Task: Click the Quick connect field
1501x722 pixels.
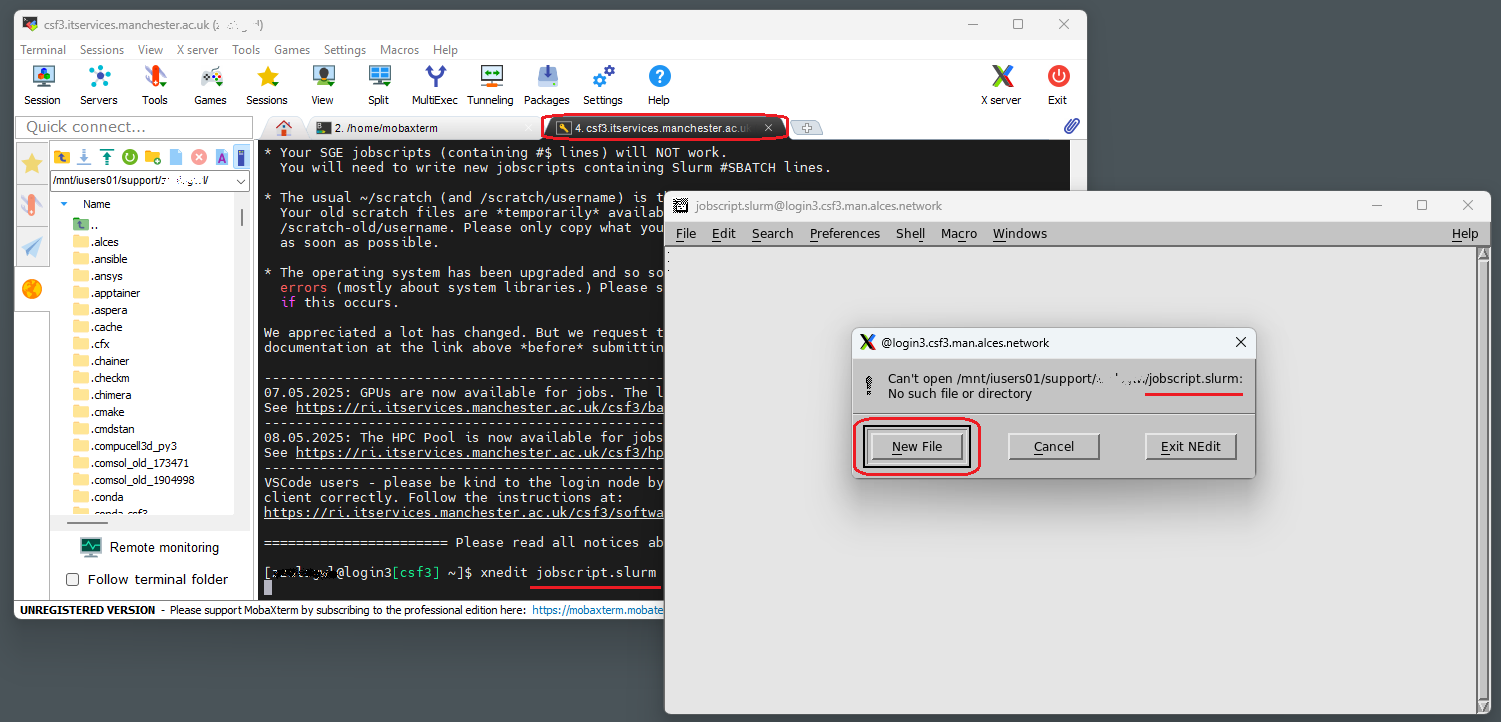Action: pos(134,127)
